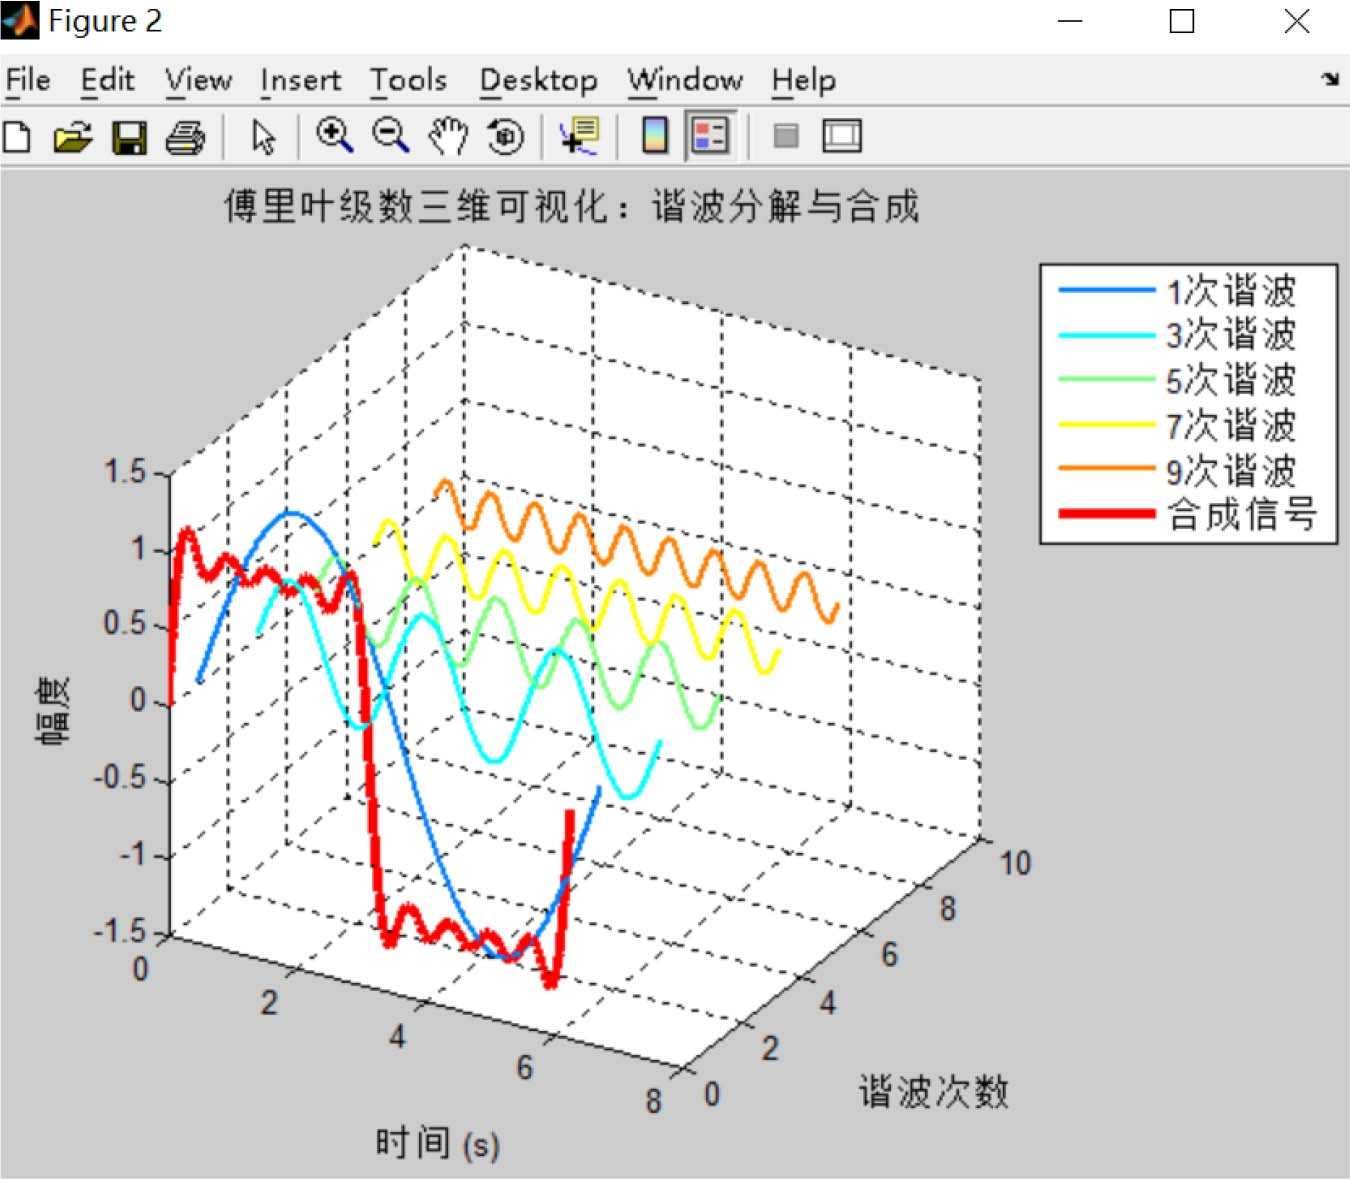Select the Zoom In magnifier tool

click(x=334, y=135)
